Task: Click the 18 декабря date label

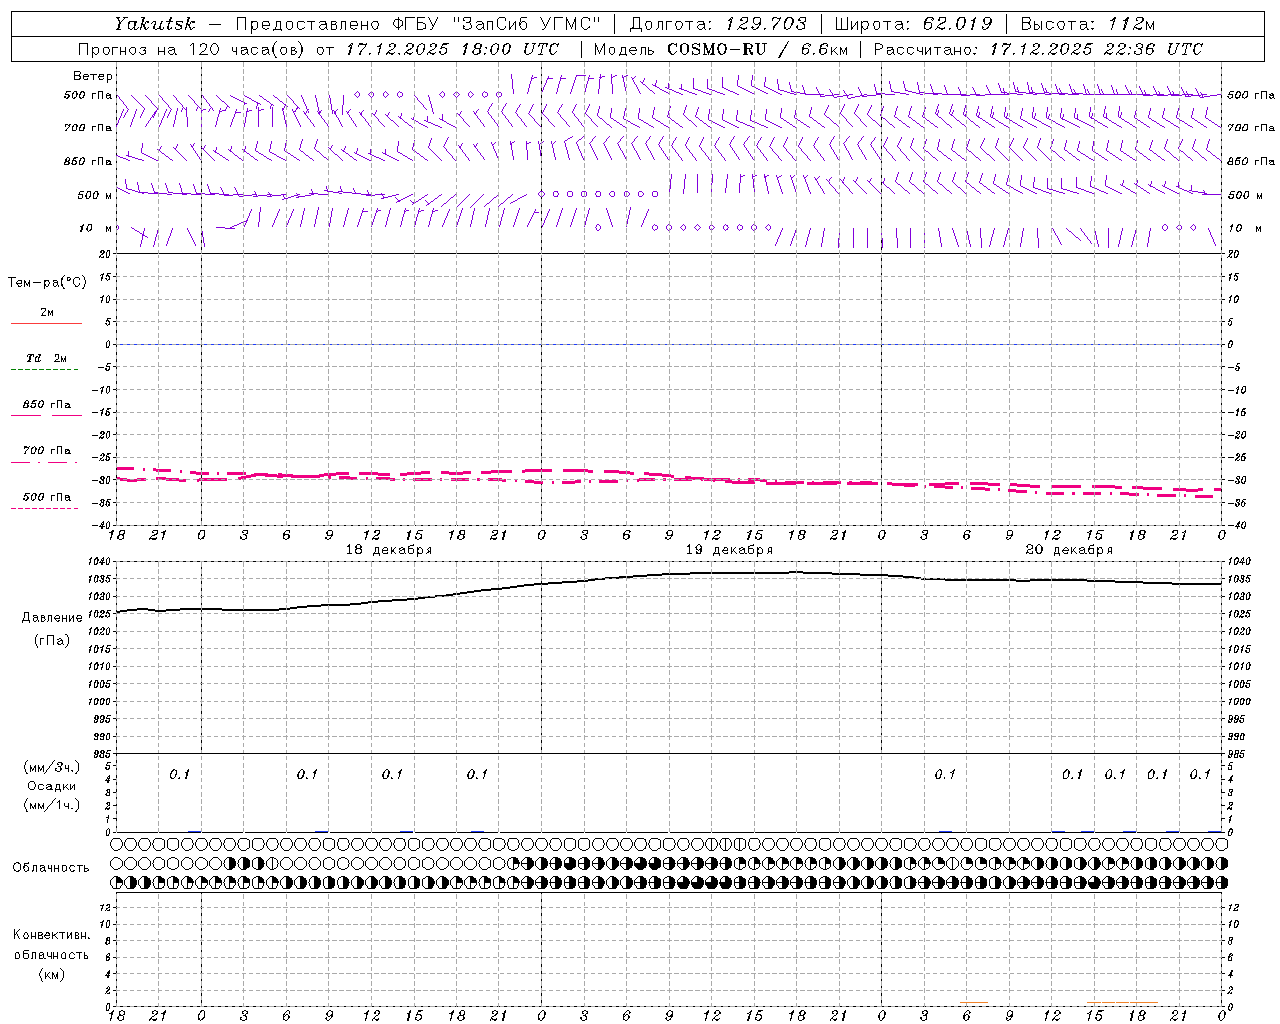Action: tap(389, 550)
